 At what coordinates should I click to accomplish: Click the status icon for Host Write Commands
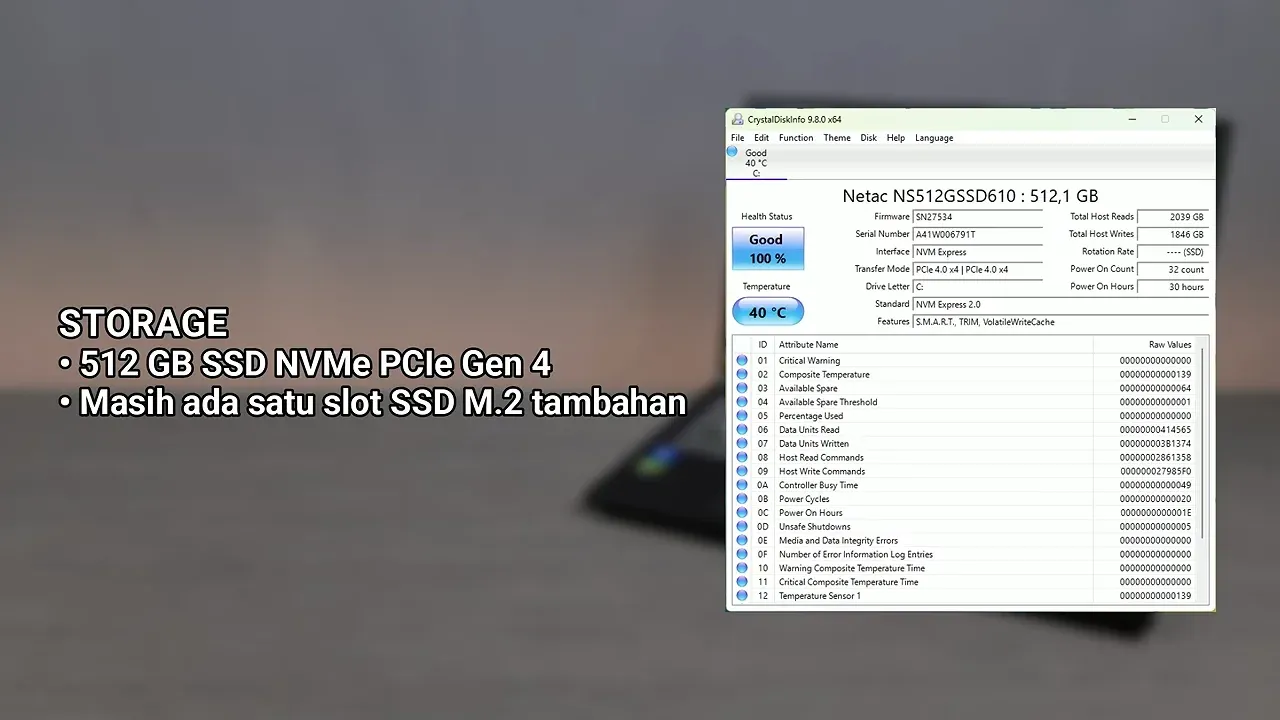(x=742, y=472)
